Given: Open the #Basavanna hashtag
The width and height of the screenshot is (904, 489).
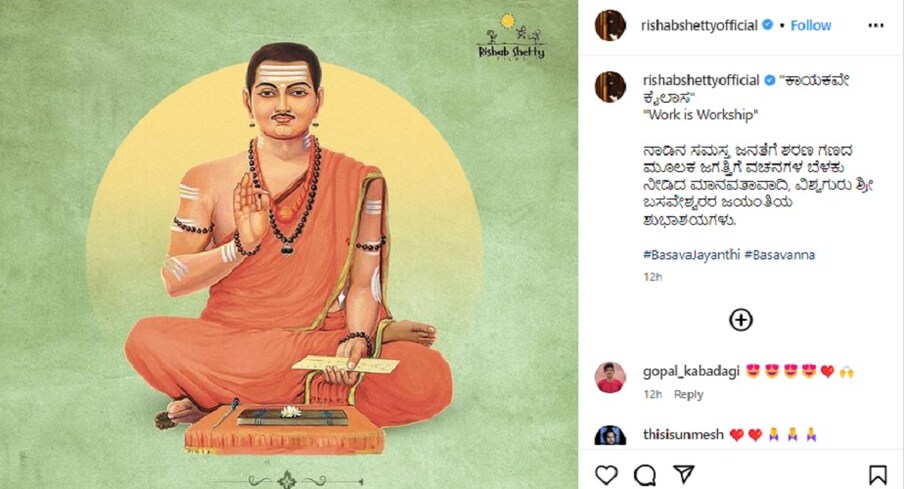Looking at the screenshot, I should (x=779, y=254).
